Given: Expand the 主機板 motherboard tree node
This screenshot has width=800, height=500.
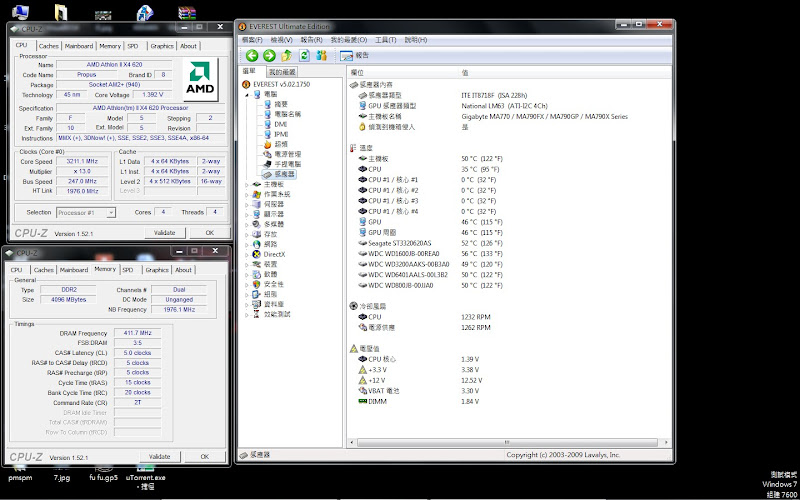Looking at the screenshot, I should [247, 184].
